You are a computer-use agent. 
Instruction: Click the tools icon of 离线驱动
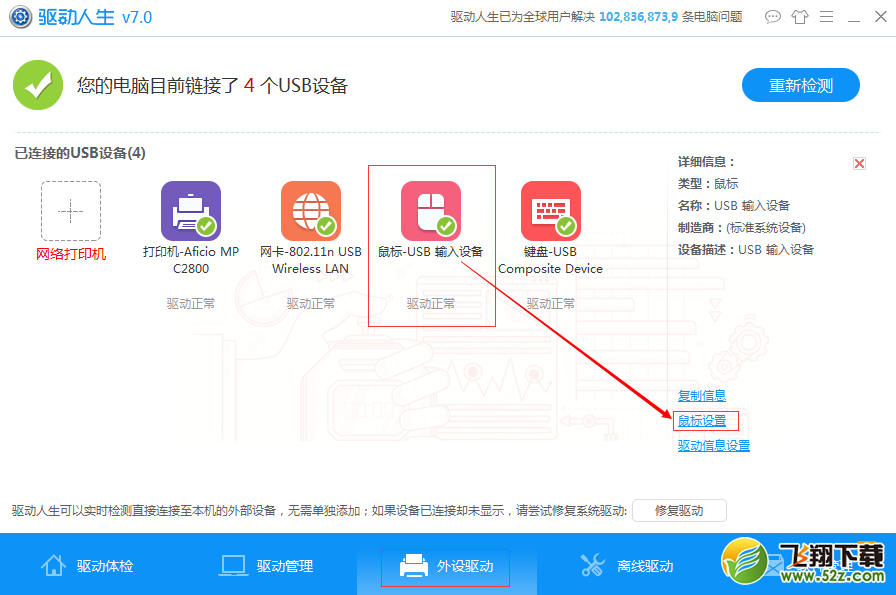593,565
